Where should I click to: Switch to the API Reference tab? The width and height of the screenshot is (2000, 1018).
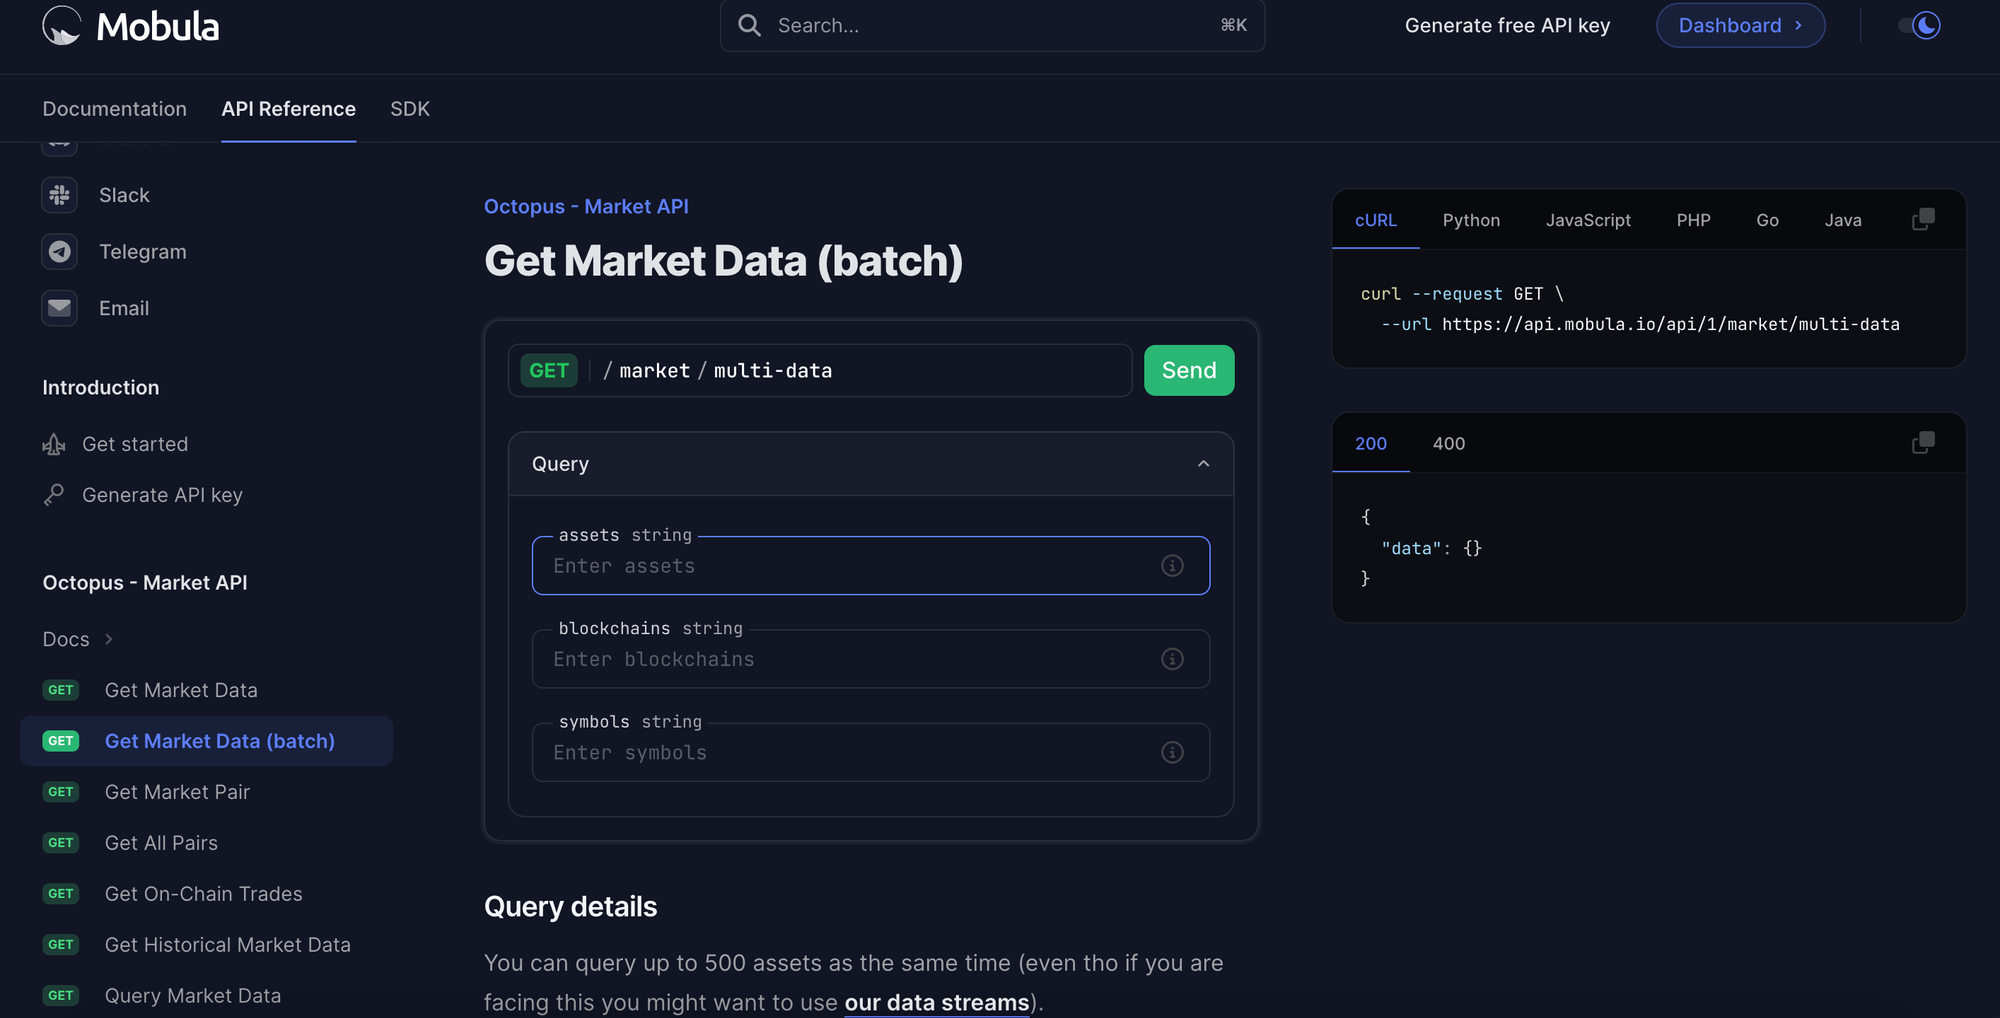pos(289,109)
